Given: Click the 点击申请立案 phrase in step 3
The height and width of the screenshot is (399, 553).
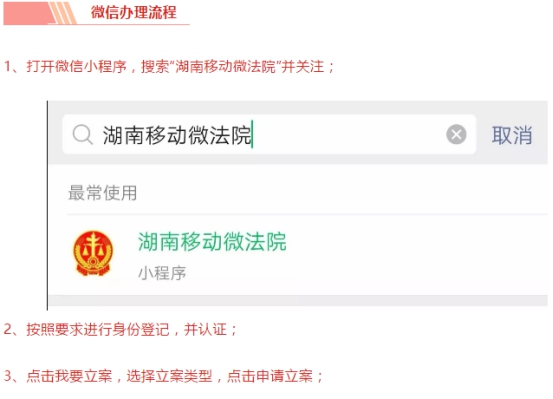Looking at the screenshot, I should (x=270, y=376).
